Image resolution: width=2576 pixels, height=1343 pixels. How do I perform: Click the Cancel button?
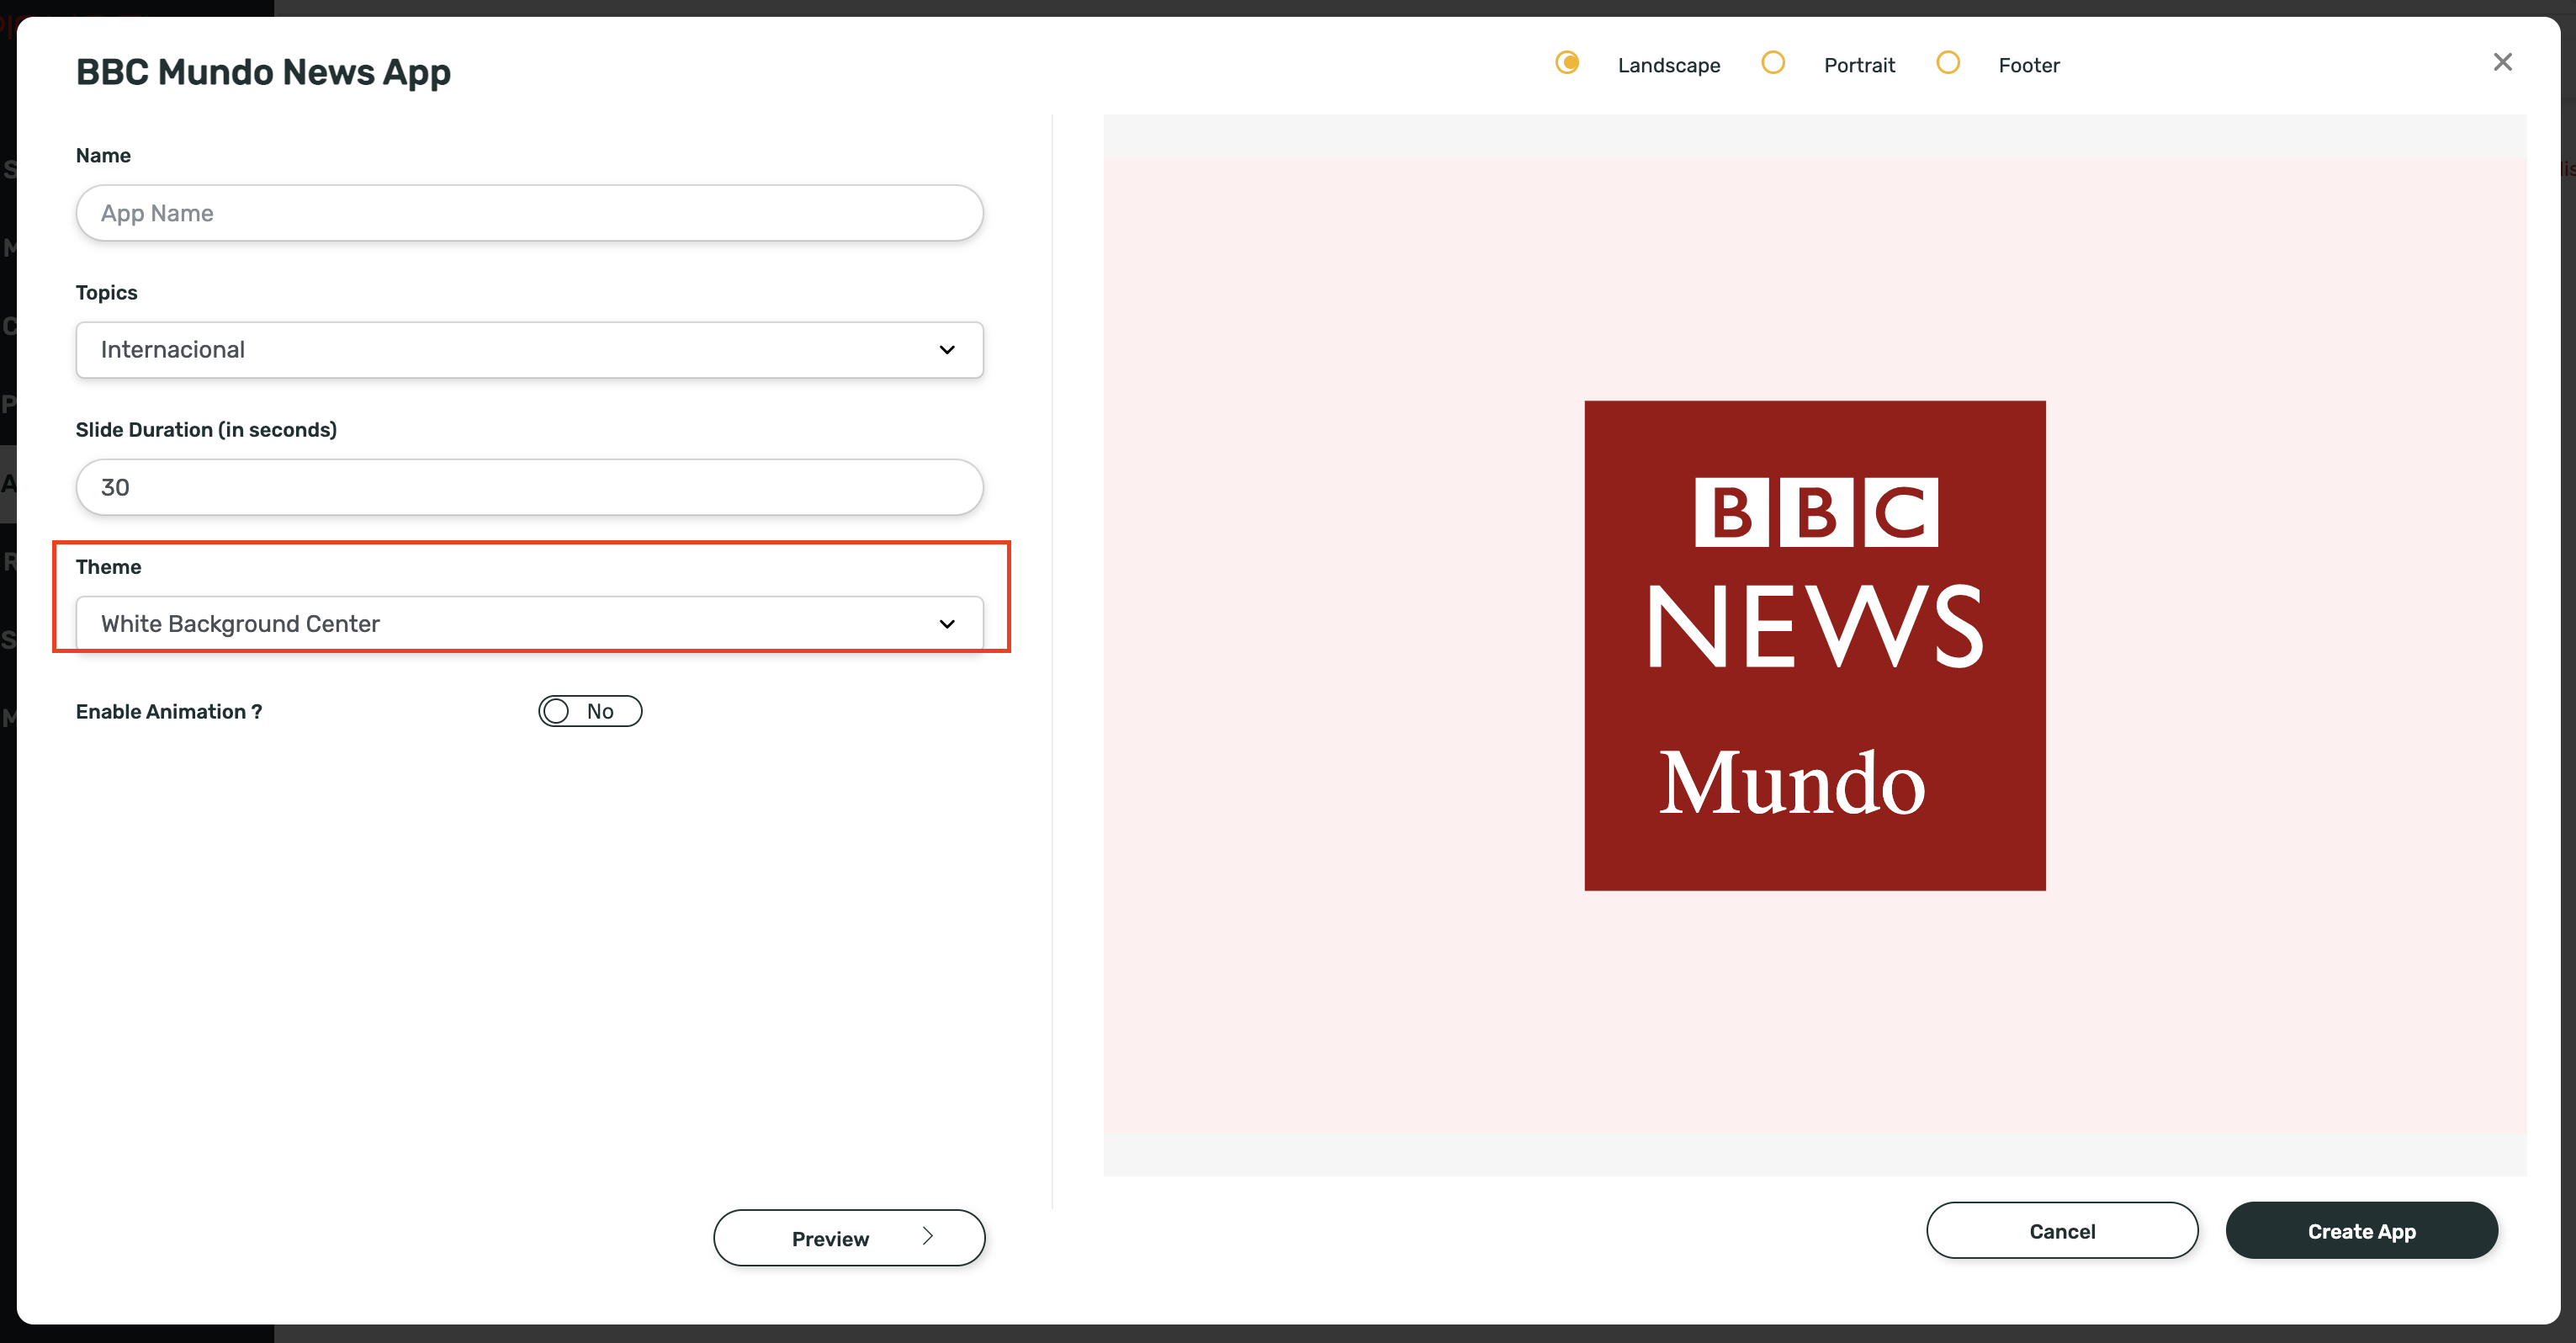point(2062,1231)
